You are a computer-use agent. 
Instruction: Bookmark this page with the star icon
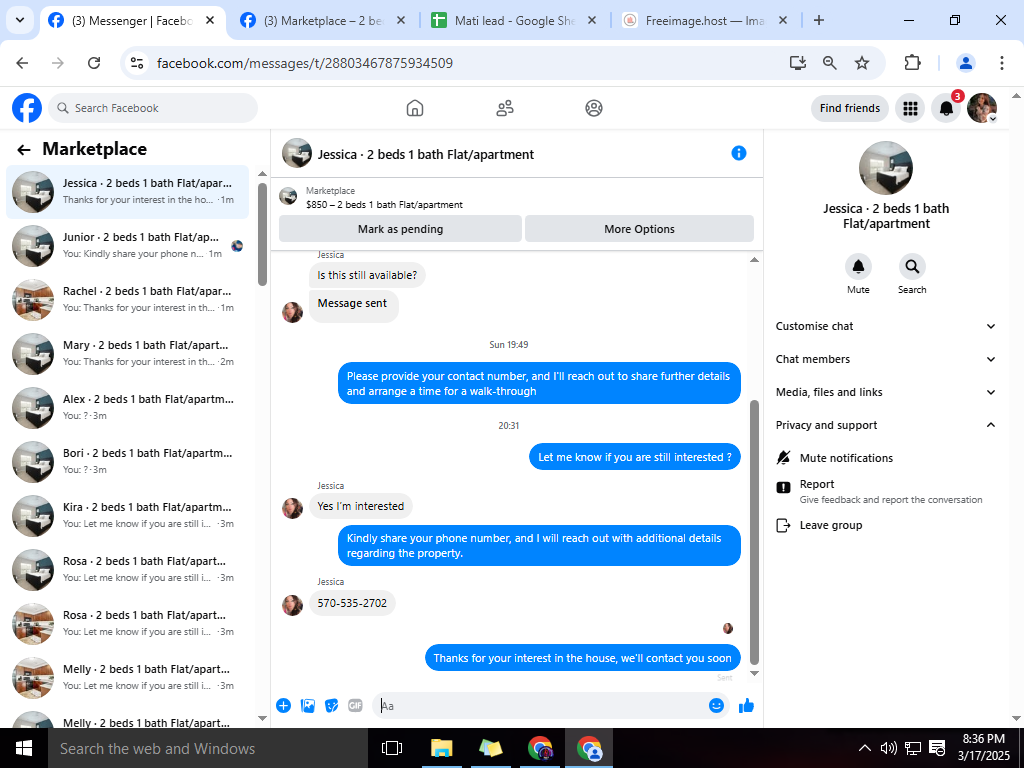click(x=862, y=63)
